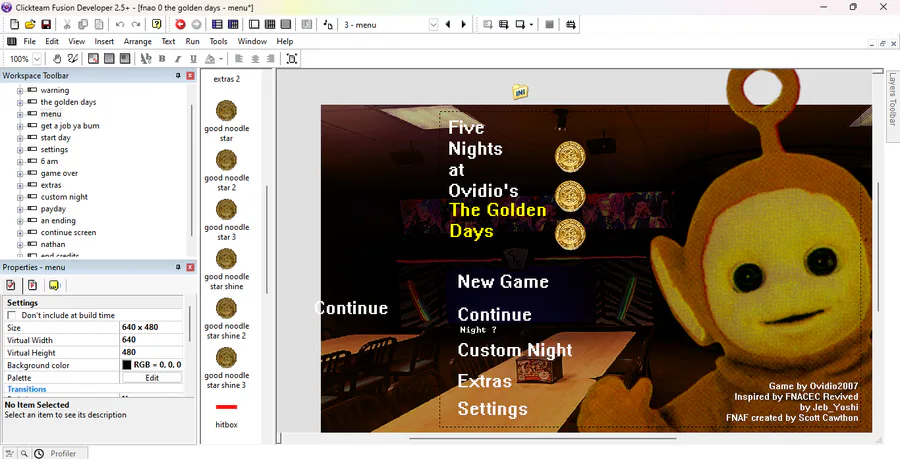The width and height of the screenshot is (900, 459).
Task: Save the application with floppy disk icon
Action: (x=46, y=25)
